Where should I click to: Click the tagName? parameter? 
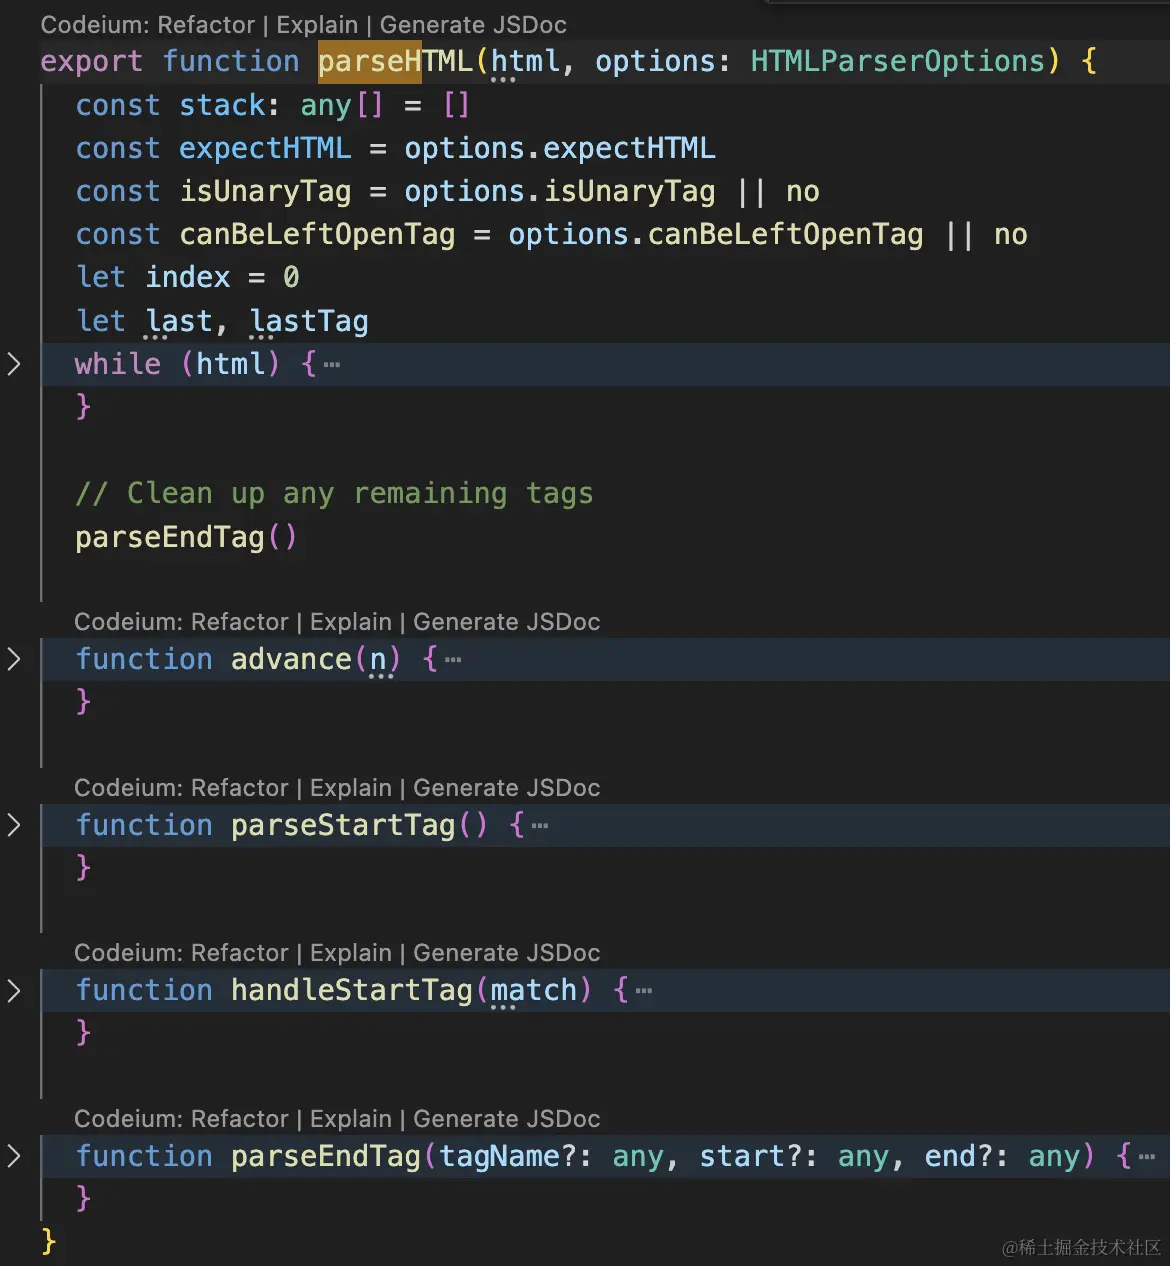508,1156
